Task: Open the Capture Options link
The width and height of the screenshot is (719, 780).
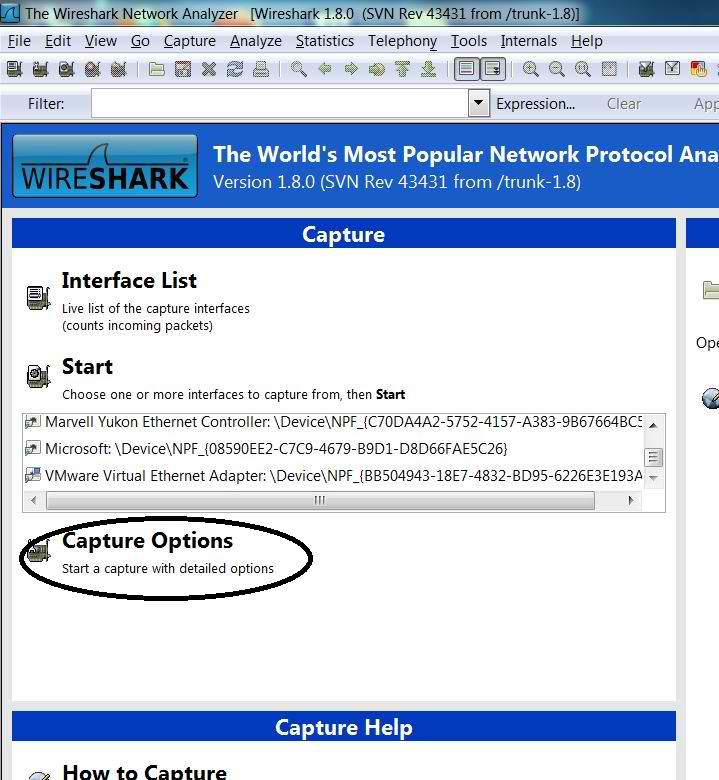Action: (147, 541)
